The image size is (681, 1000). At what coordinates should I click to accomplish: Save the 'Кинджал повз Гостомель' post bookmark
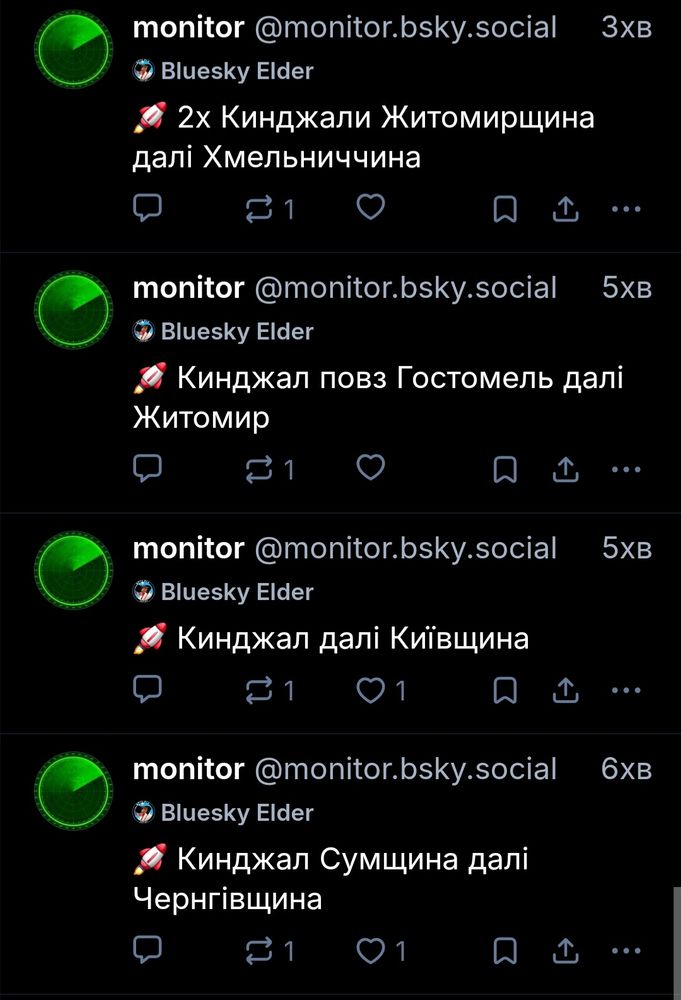(505, 469)
